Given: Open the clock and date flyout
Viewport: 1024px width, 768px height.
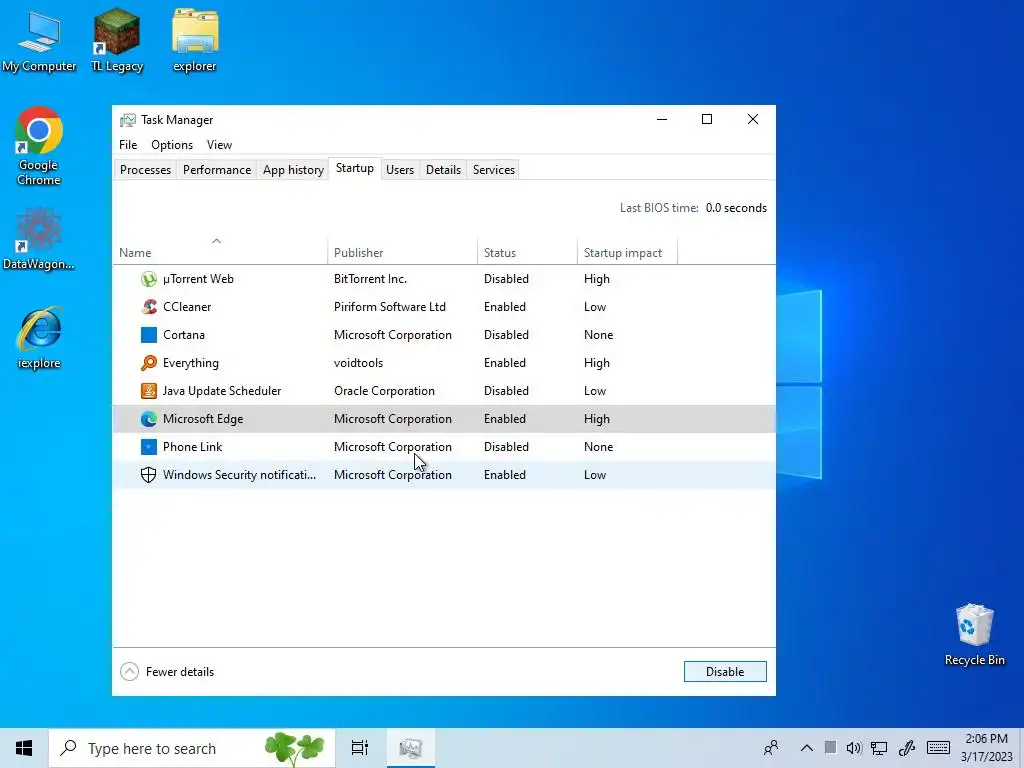Looking at the screenshot, I should pyautogui.click(x=986, y=748).
